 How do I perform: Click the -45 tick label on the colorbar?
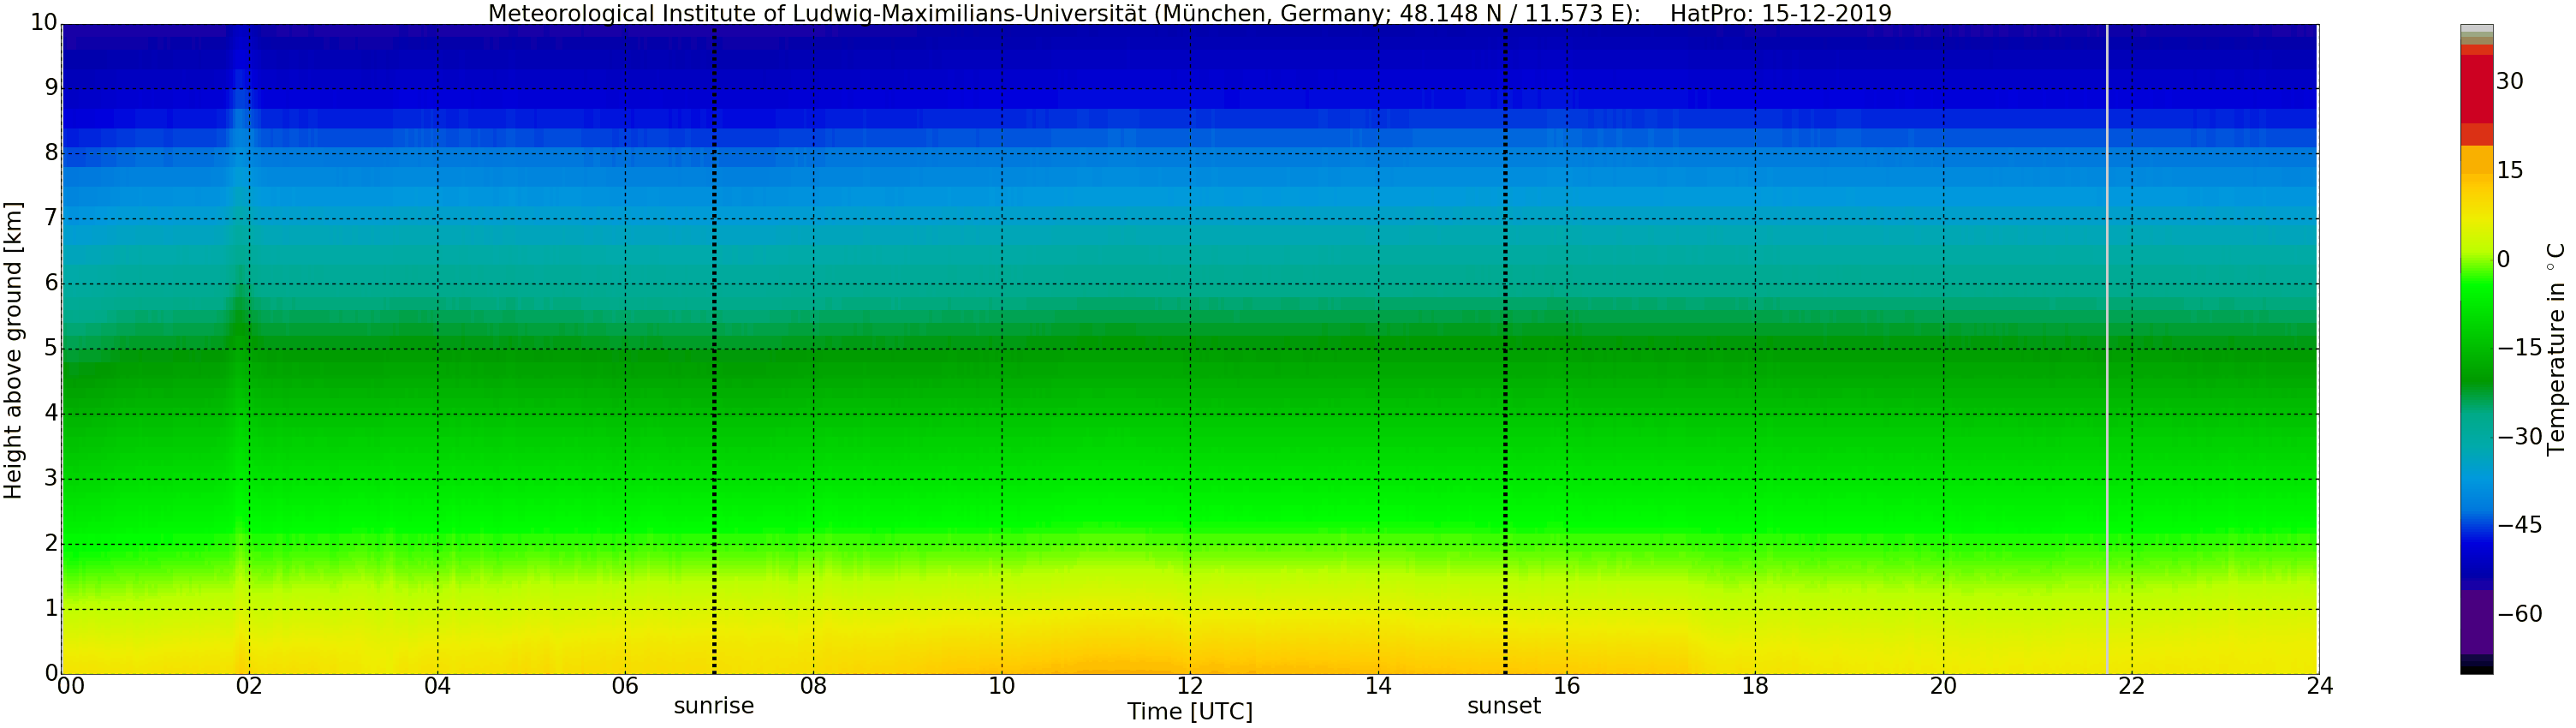pos(2519,525)
